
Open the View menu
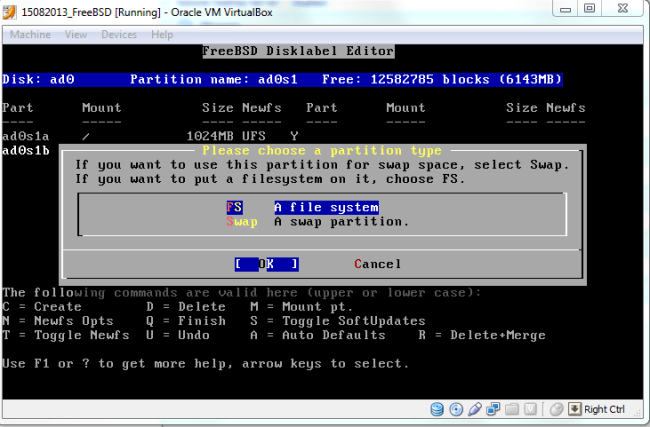tap(76, 34)
